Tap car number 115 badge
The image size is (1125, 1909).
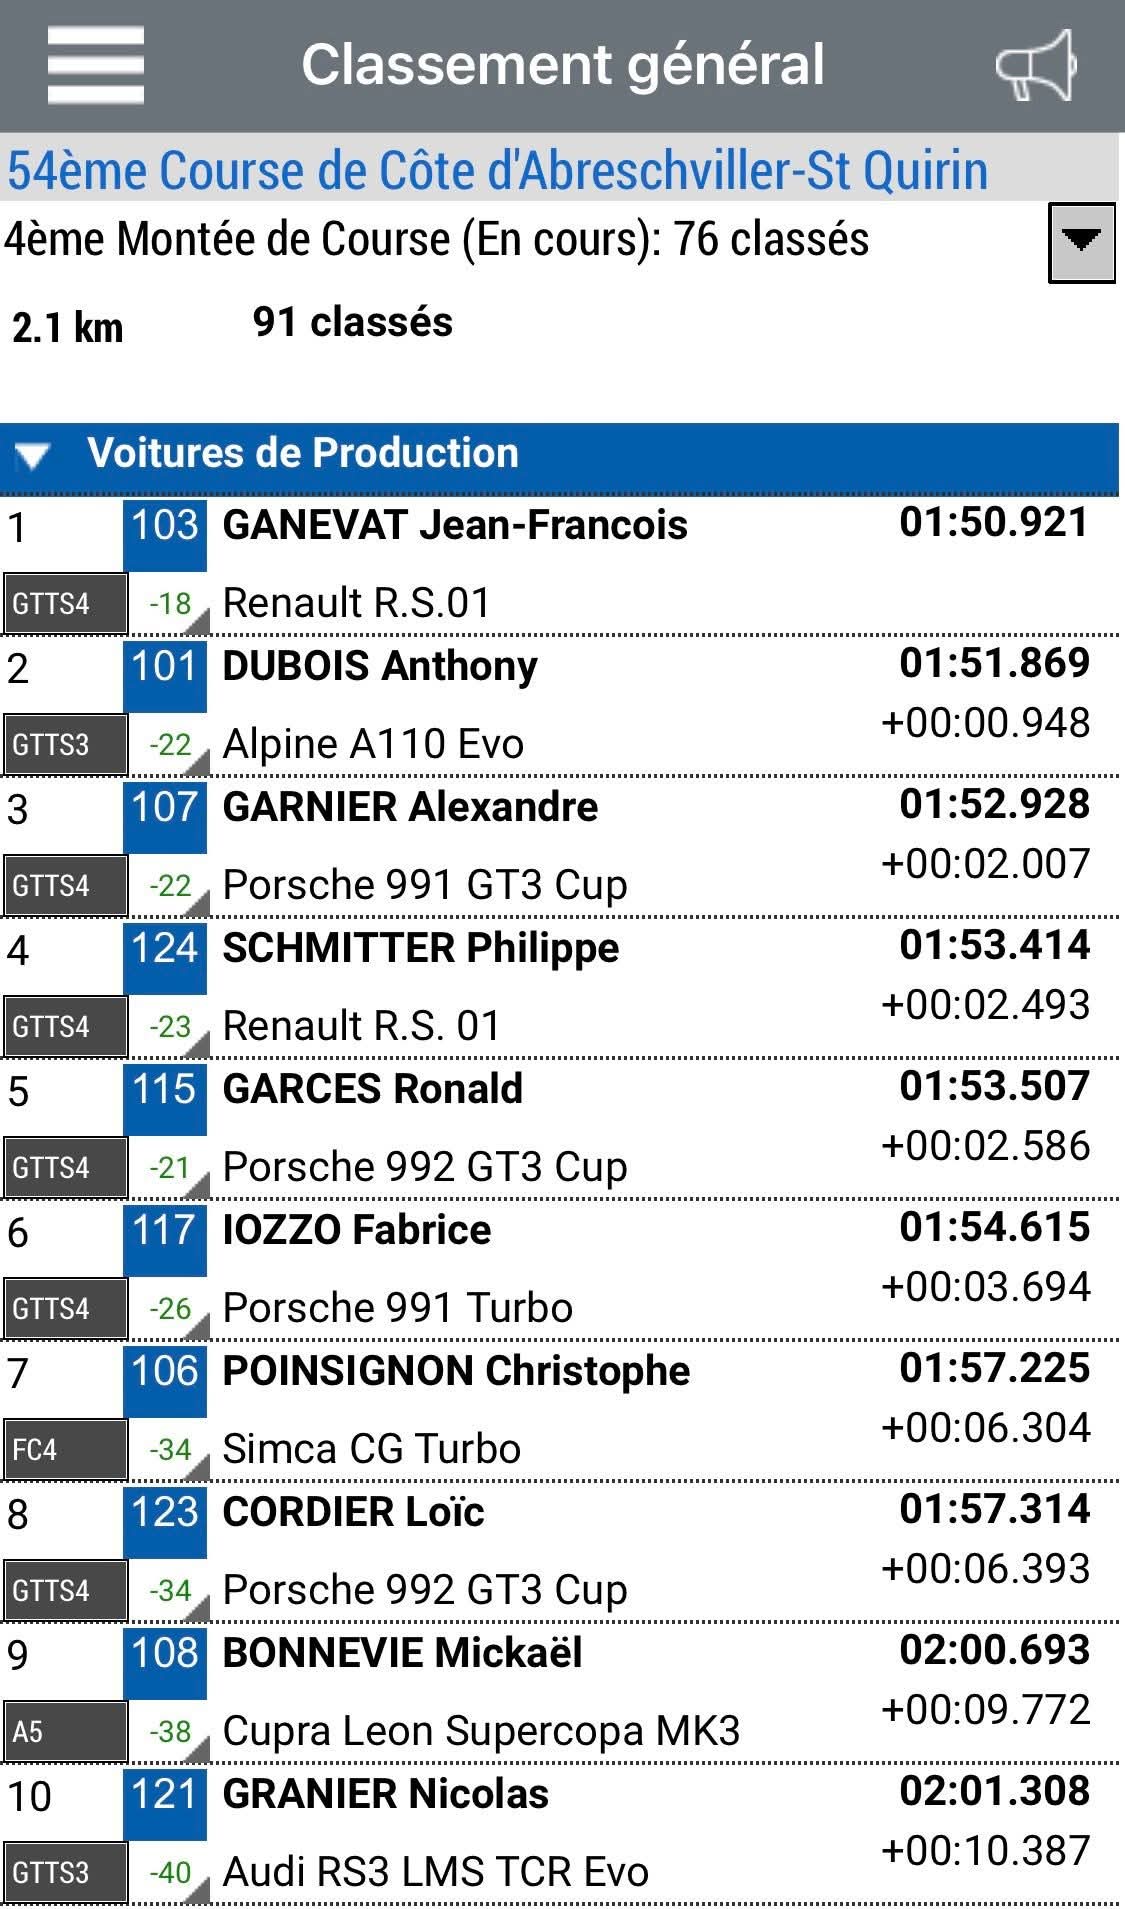pyautogui.click(x=165, y=1090)
